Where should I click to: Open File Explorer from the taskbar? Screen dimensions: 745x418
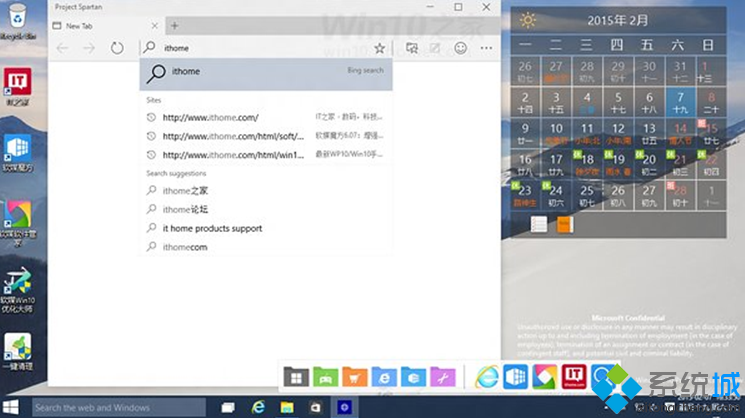tap(287, 407)
